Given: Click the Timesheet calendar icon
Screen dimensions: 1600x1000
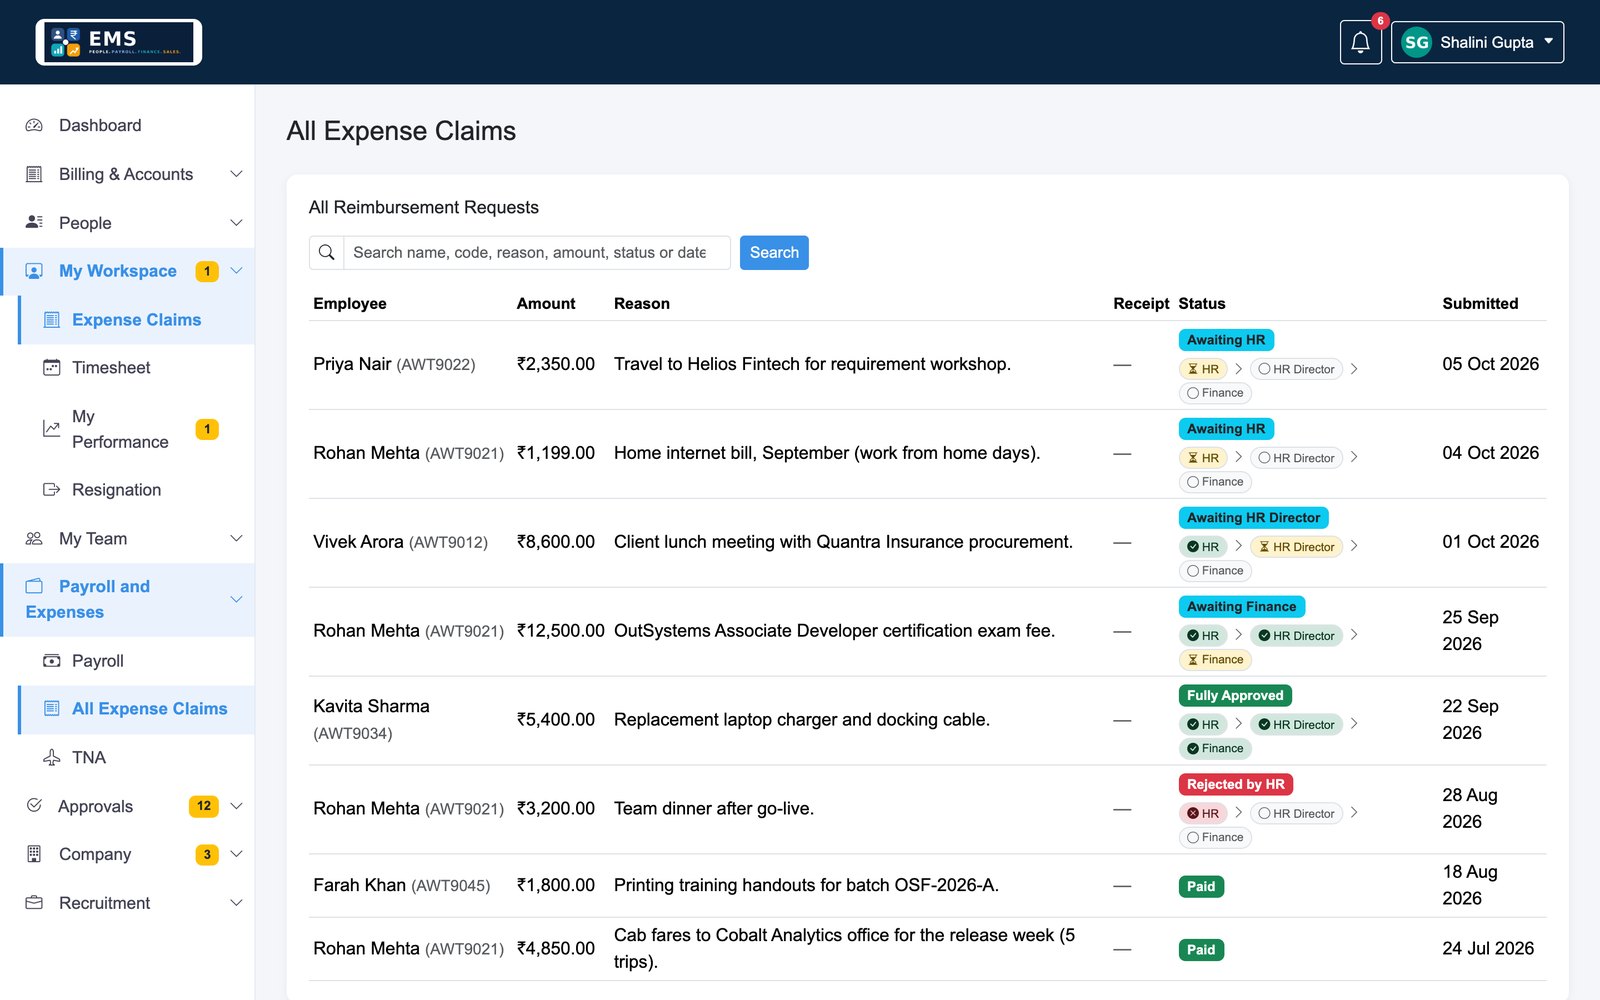Looking at the screenshot, I should pos(52,367).
